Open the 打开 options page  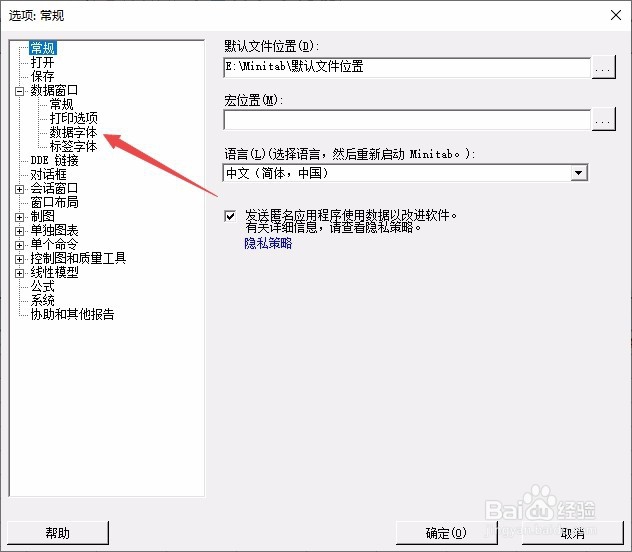42,62
